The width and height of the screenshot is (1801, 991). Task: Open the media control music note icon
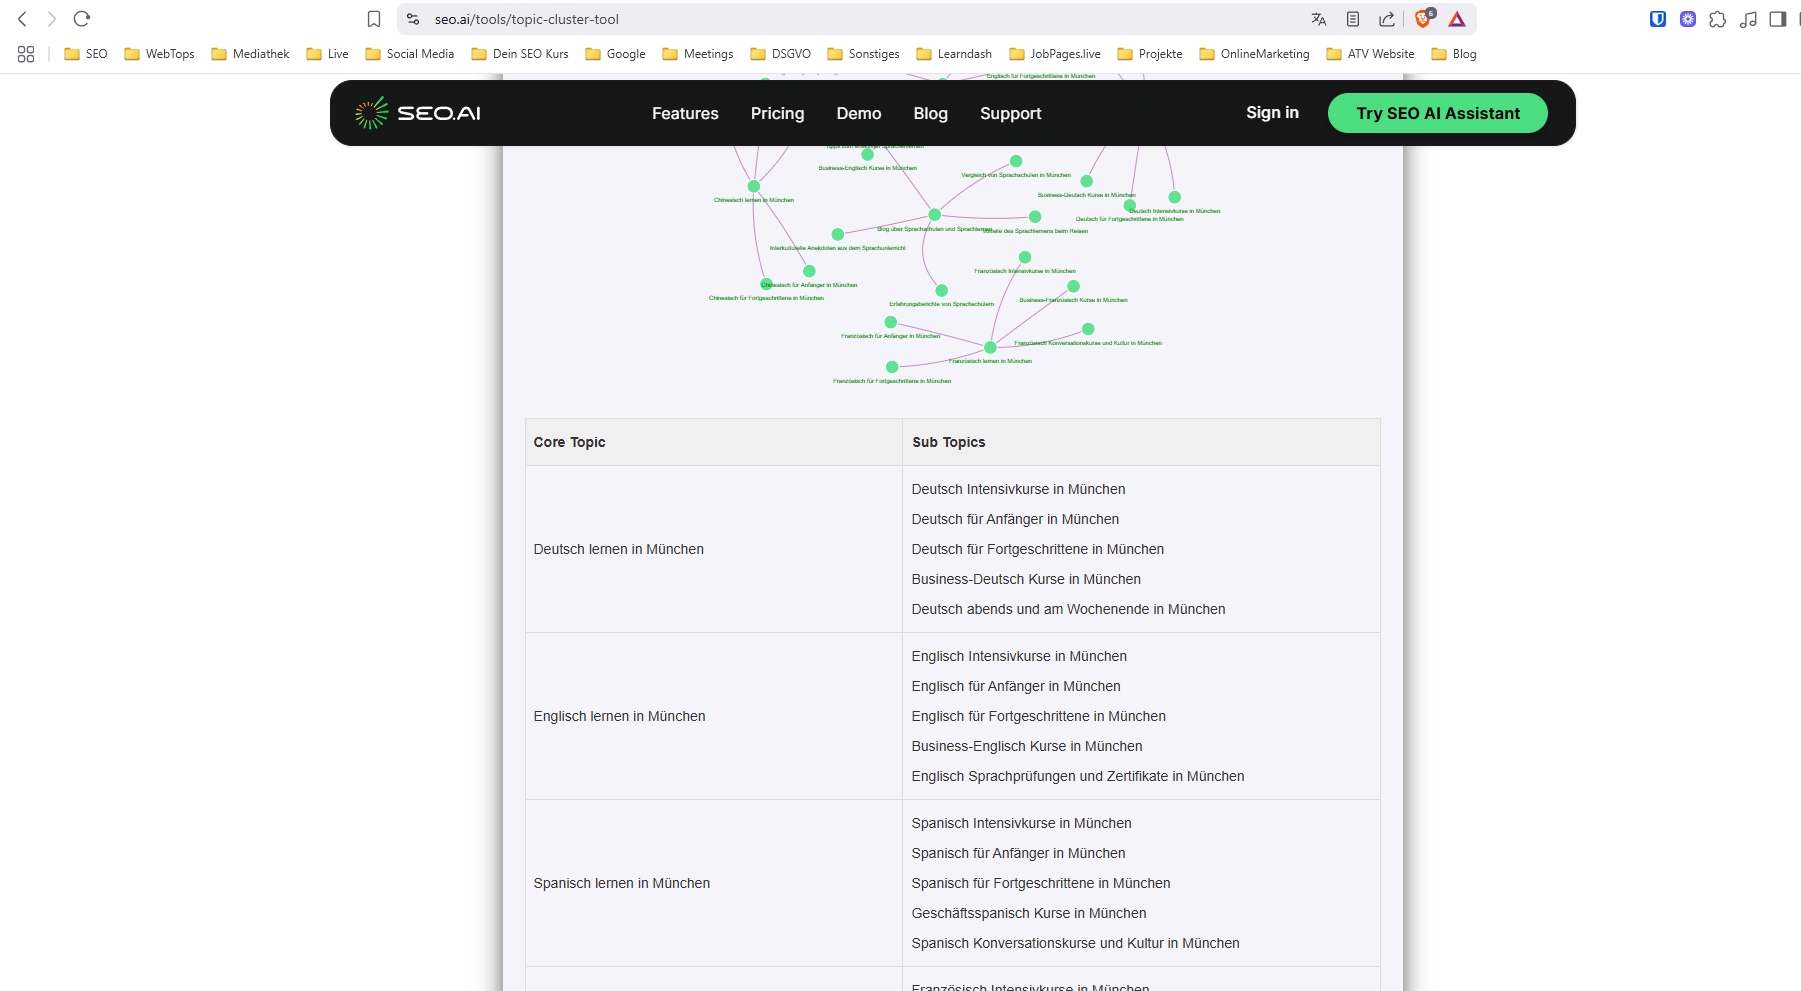(x=1748, y=19)
